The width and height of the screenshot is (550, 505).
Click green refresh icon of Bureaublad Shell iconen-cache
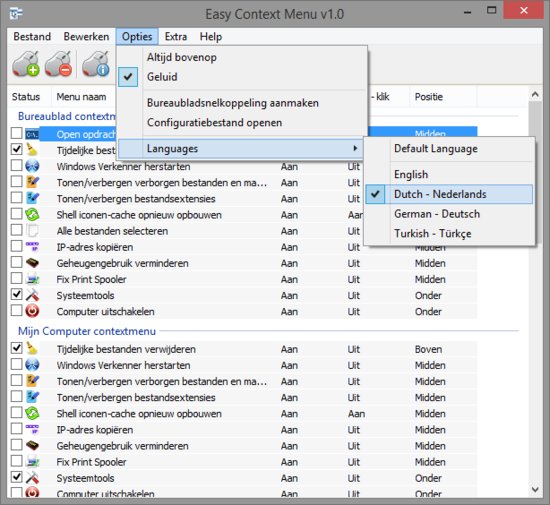coord(32,214)
